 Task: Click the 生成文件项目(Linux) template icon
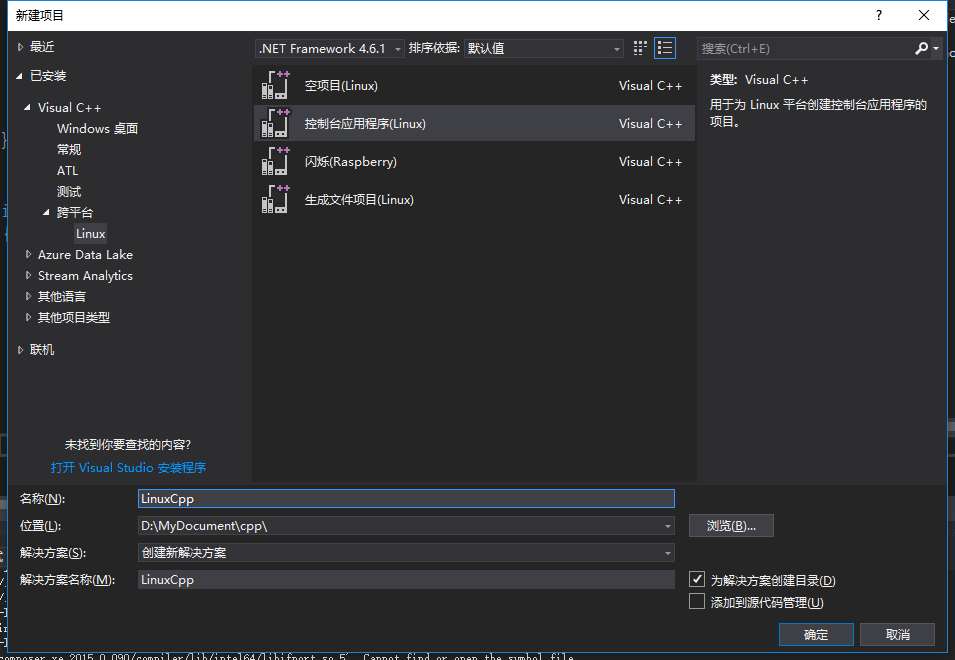(x=275, y=199)
